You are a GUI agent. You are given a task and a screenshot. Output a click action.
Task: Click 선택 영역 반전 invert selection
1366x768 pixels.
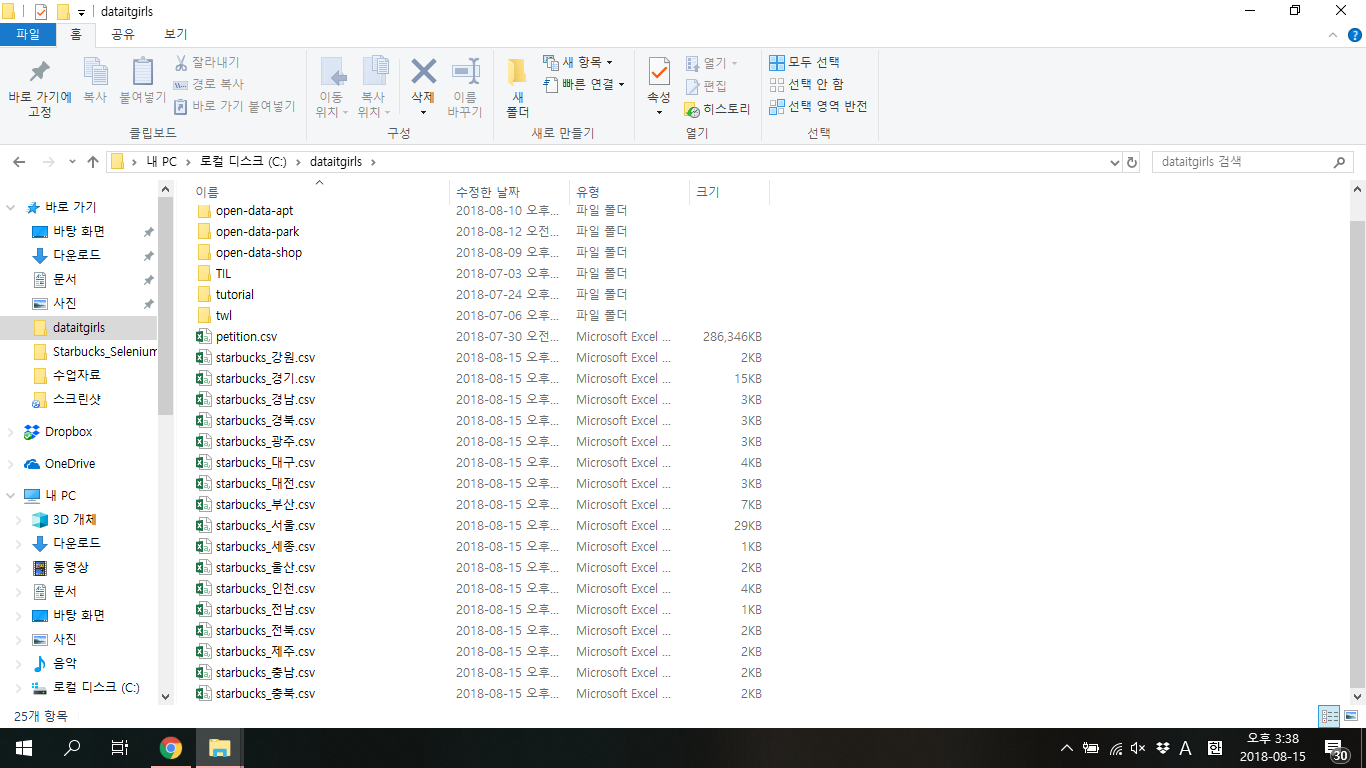818,106
